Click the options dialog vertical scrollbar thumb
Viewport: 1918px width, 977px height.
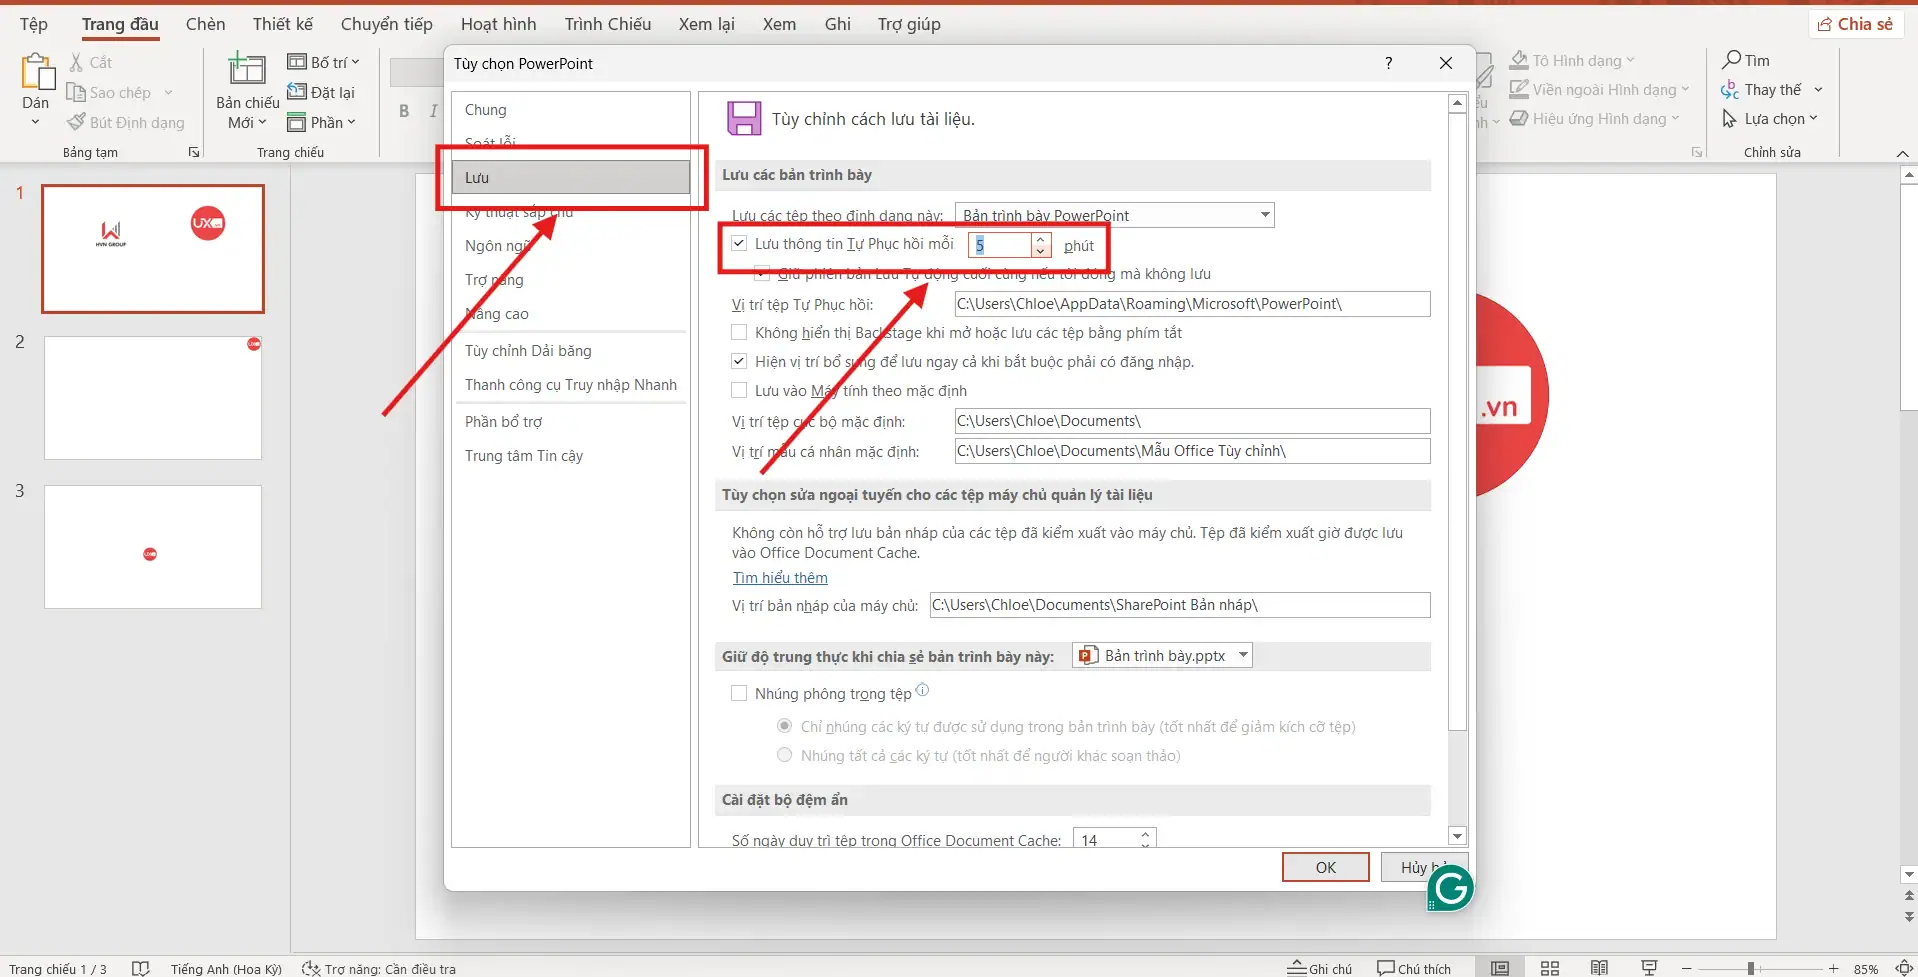[1457, 422]
